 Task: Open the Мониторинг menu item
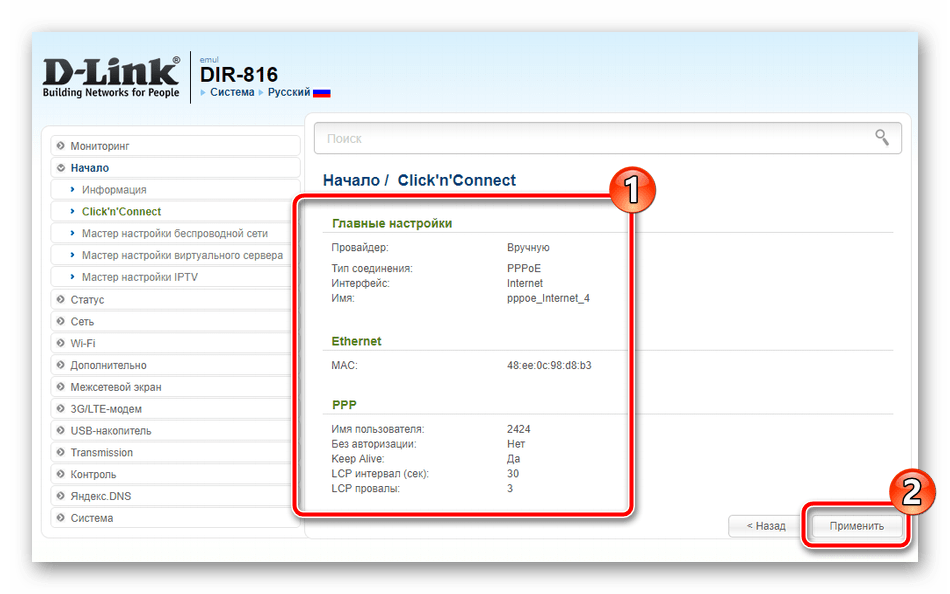pyautogui.click(x=176, y=146)
